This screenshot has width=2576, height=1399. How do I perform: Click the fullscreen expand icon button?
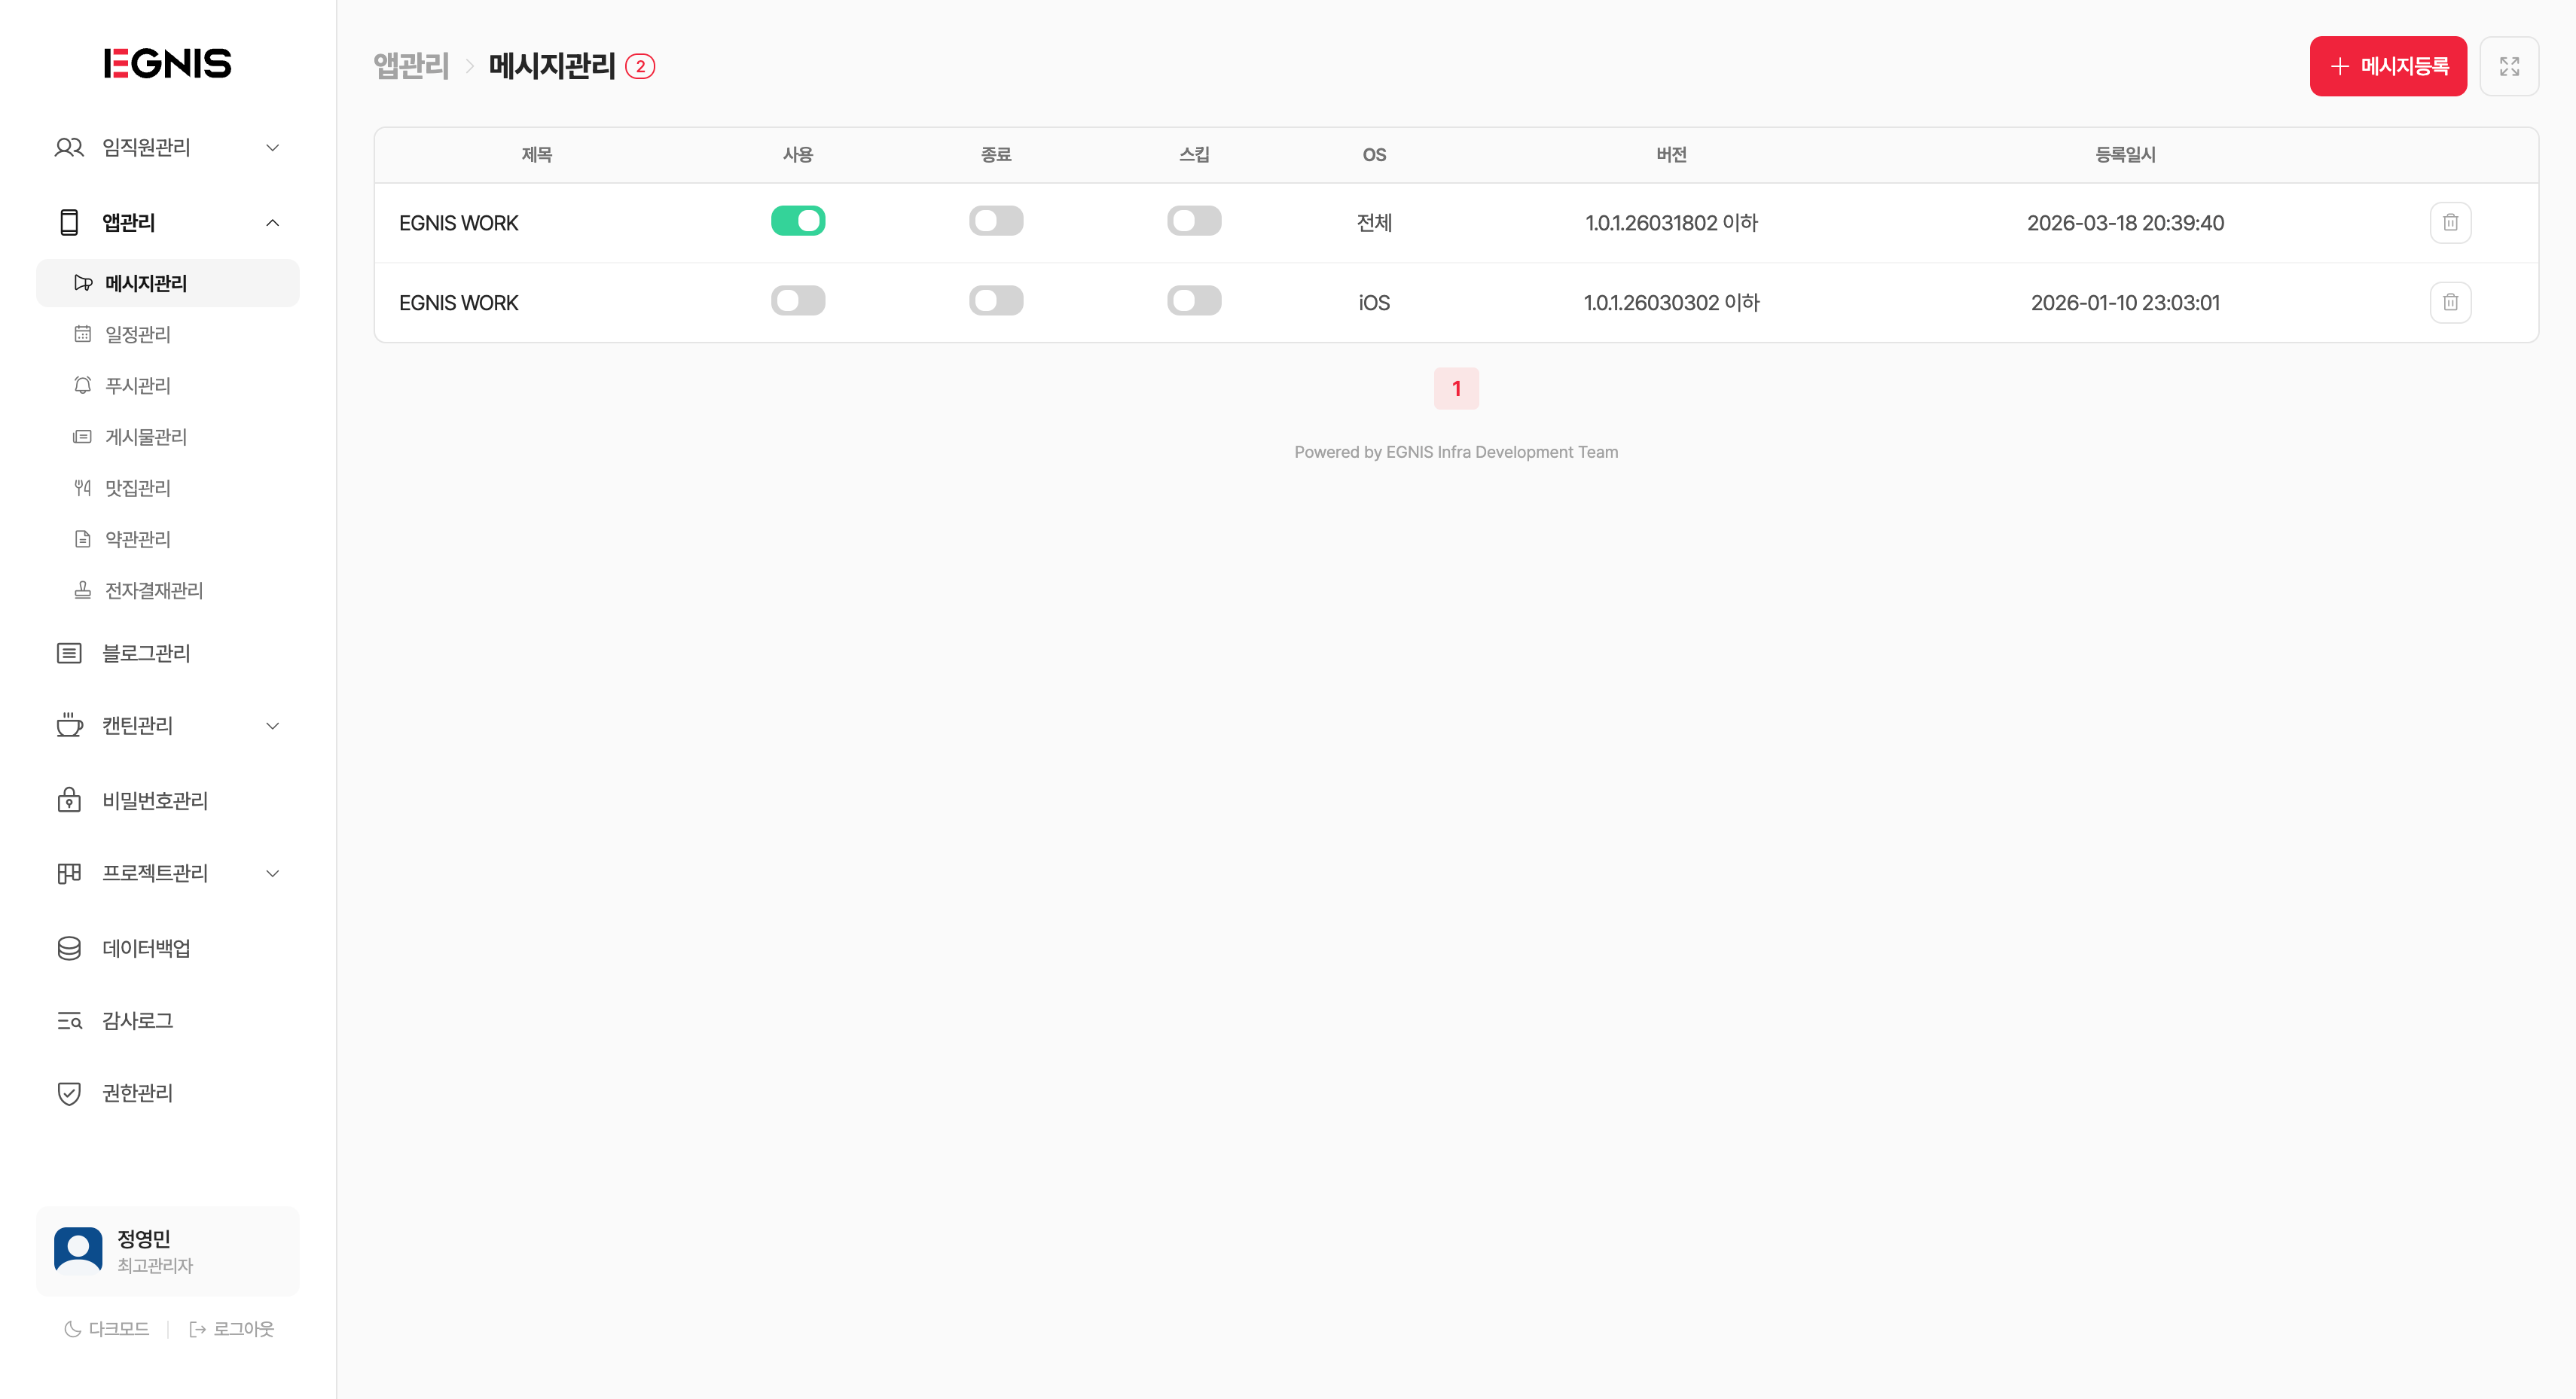click(x=2509, y=66)
